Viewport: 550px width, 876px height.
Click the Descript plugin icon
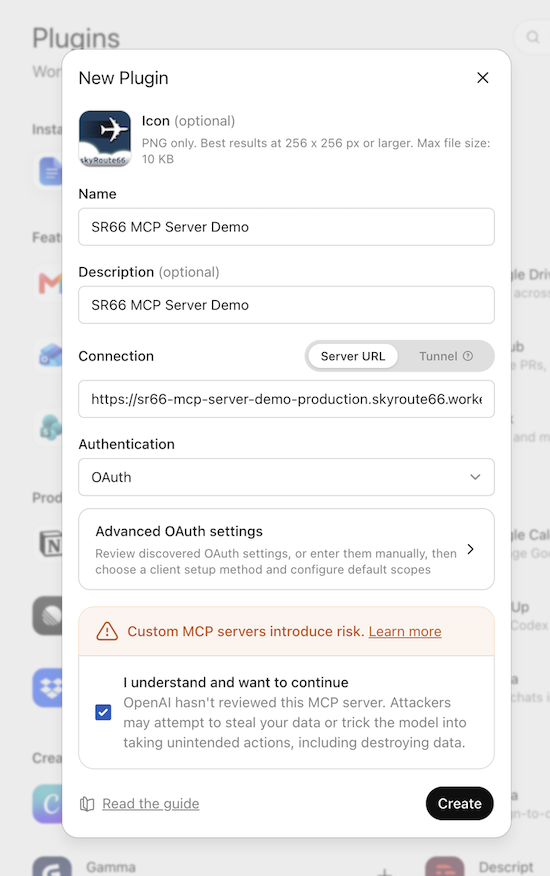coord(445,867)
